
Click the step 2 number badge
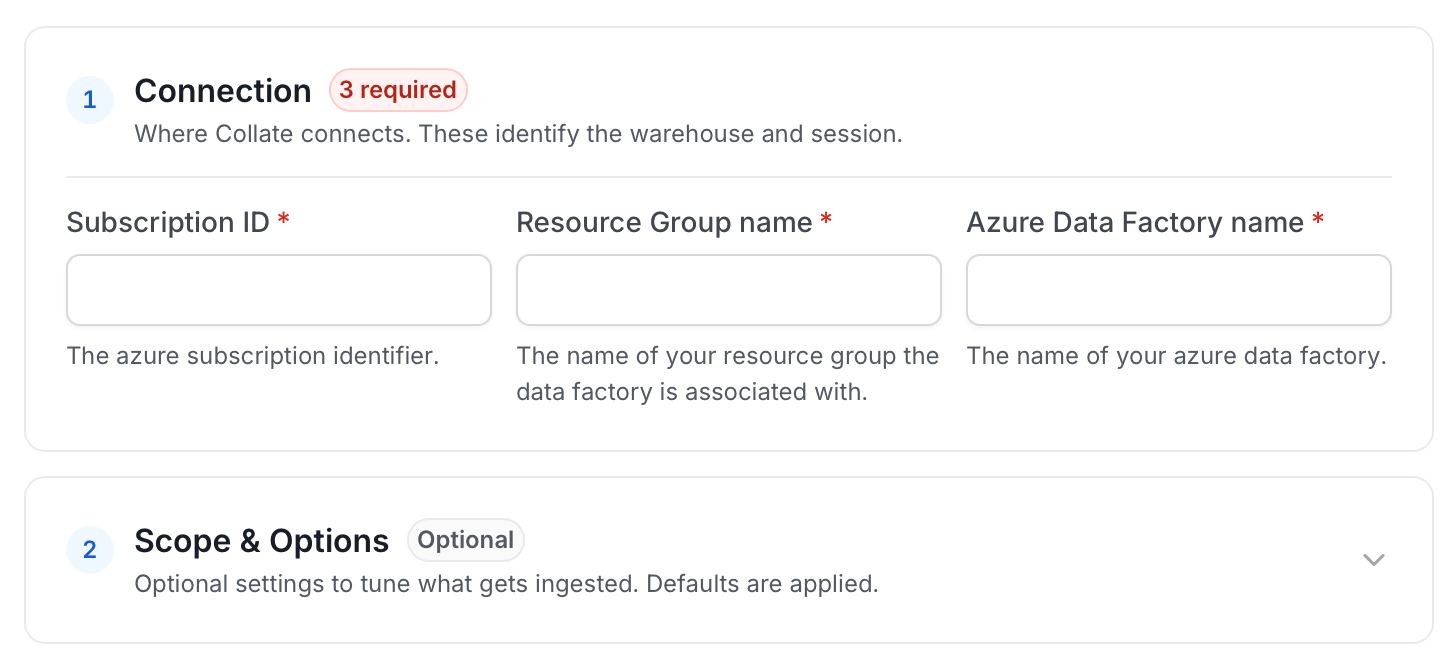(x=90, y=550)
